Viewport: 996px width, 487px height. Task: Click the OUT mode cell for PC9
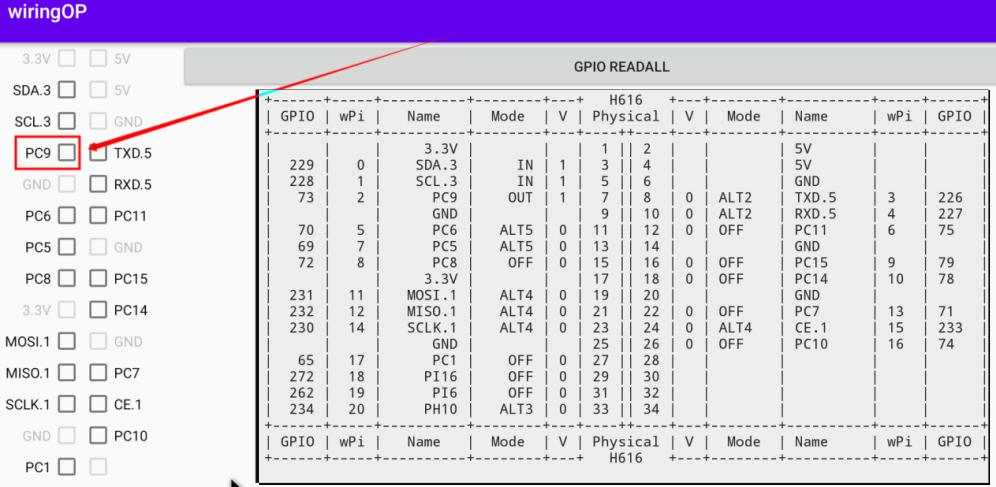520,198
